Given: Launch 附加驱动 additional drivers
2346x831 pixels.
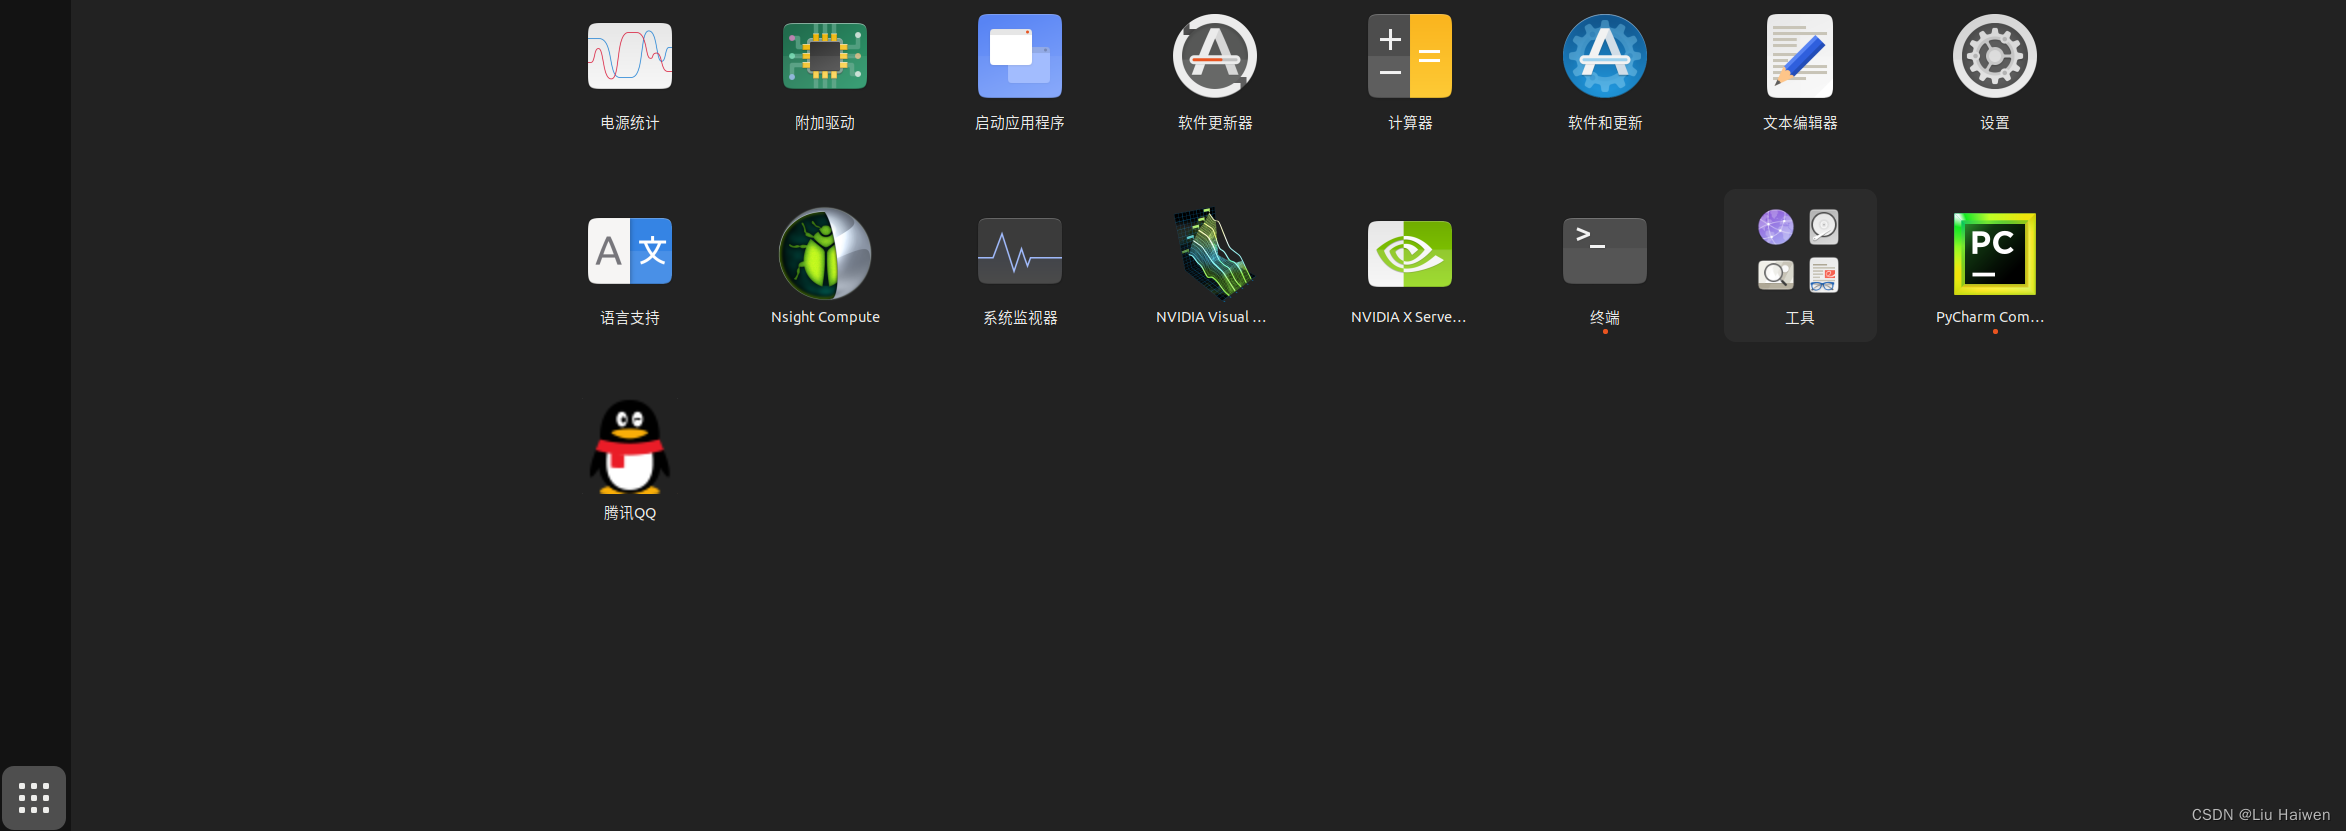Looking at the screenshot, I should (x=825, y=56).
